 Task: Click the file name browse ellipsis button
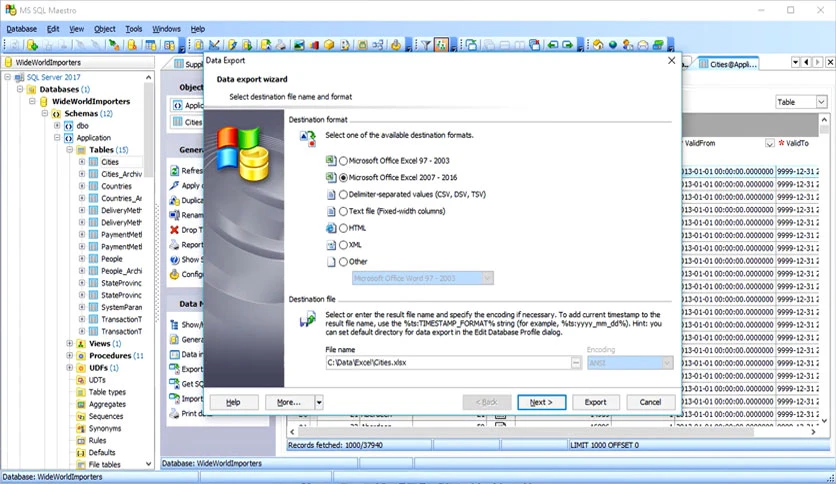(576, 362)
